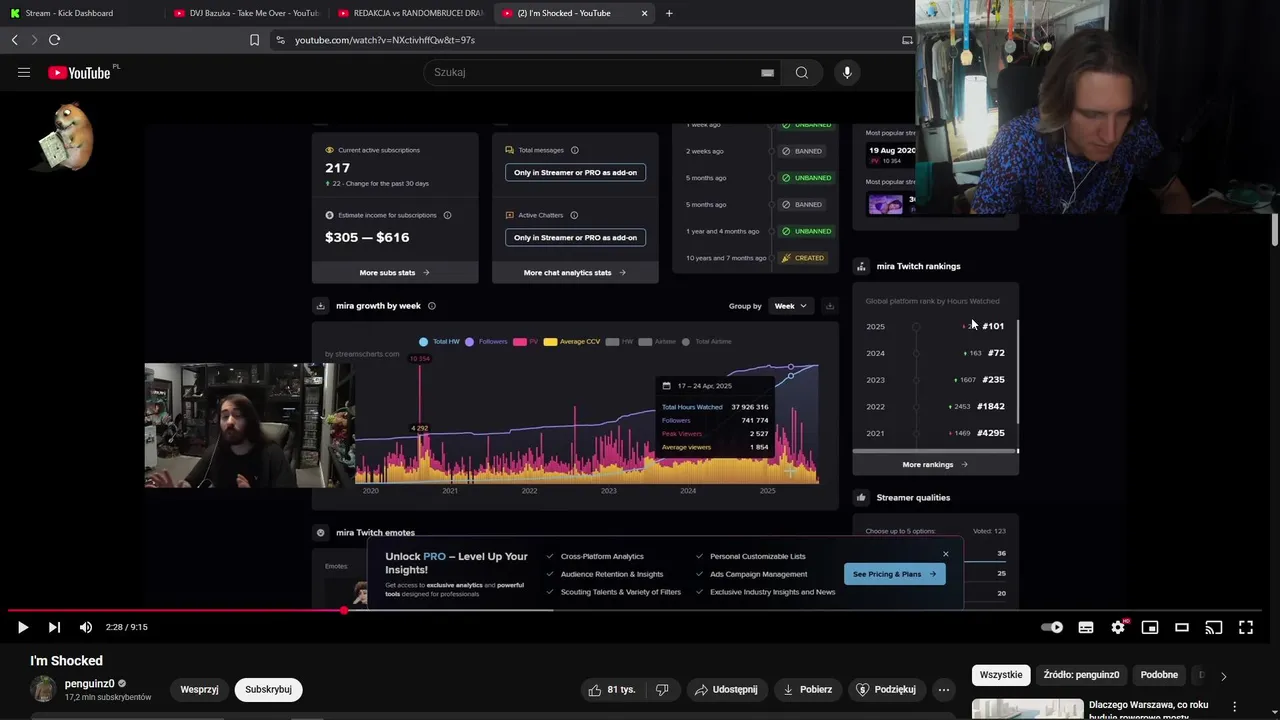Toggle the Total HW legend series
Screen dimensions: 1280x720
pos(439,342)
